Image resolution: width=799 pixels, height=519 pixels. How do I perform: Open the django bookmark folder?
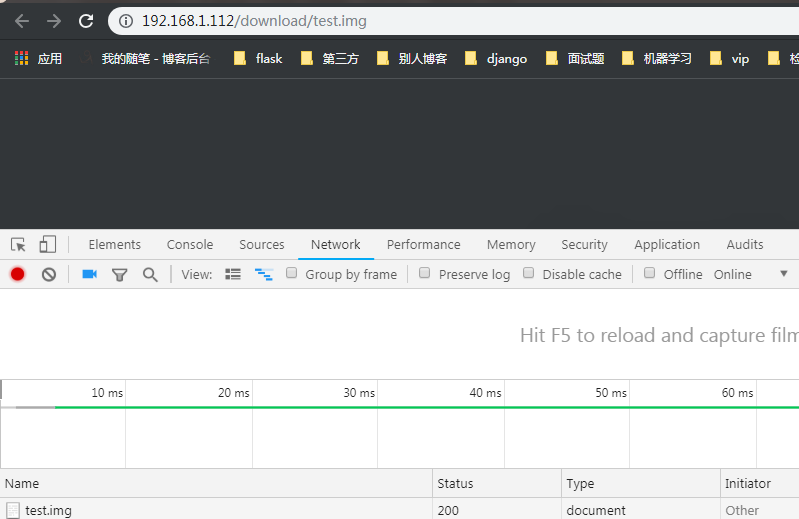click(496, 59)
